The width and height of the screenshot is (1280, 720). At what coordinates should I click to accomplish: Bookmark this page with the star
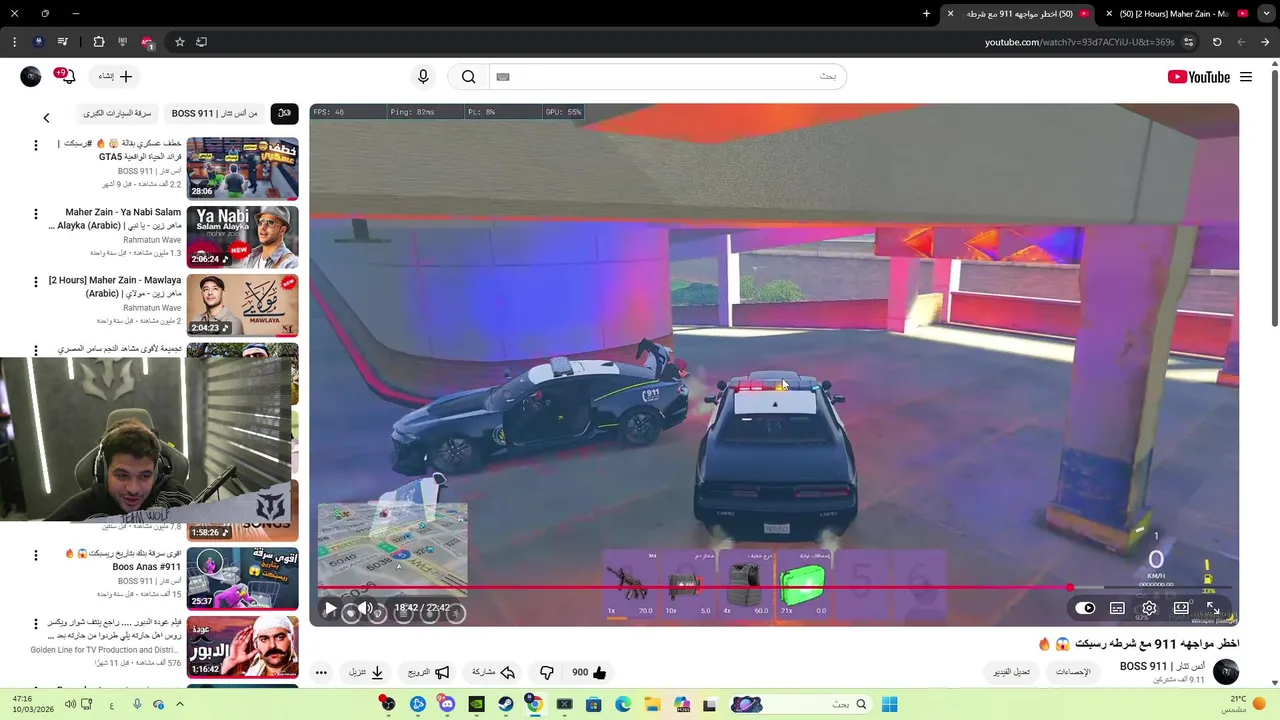click(180, 42)
